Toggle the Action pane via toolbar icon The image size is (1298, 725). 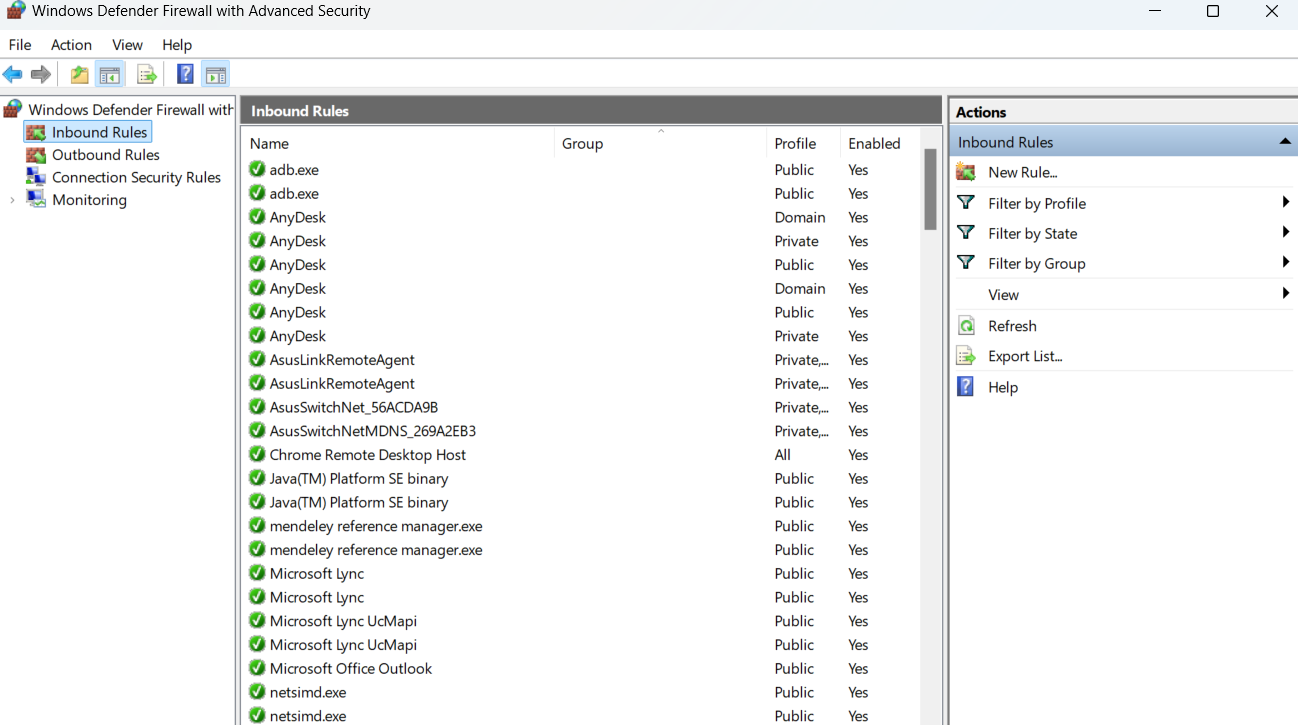click(215, 73)
